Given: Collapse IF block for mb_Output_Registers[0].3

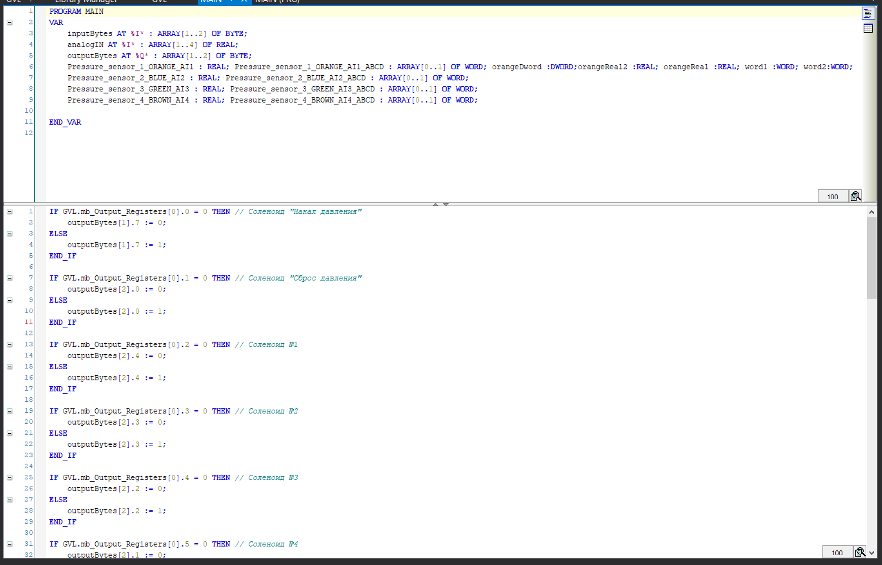Looking at the screenshot, I should pyautogui.click(x=10, y=411).
